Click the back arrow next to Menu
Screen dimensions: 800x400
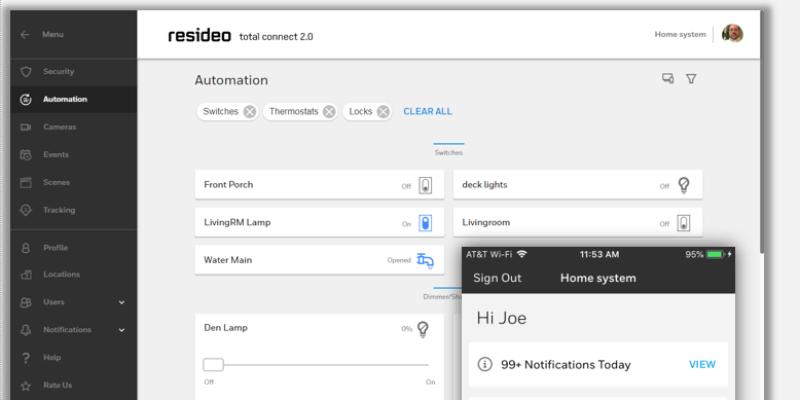coord(25,34)
